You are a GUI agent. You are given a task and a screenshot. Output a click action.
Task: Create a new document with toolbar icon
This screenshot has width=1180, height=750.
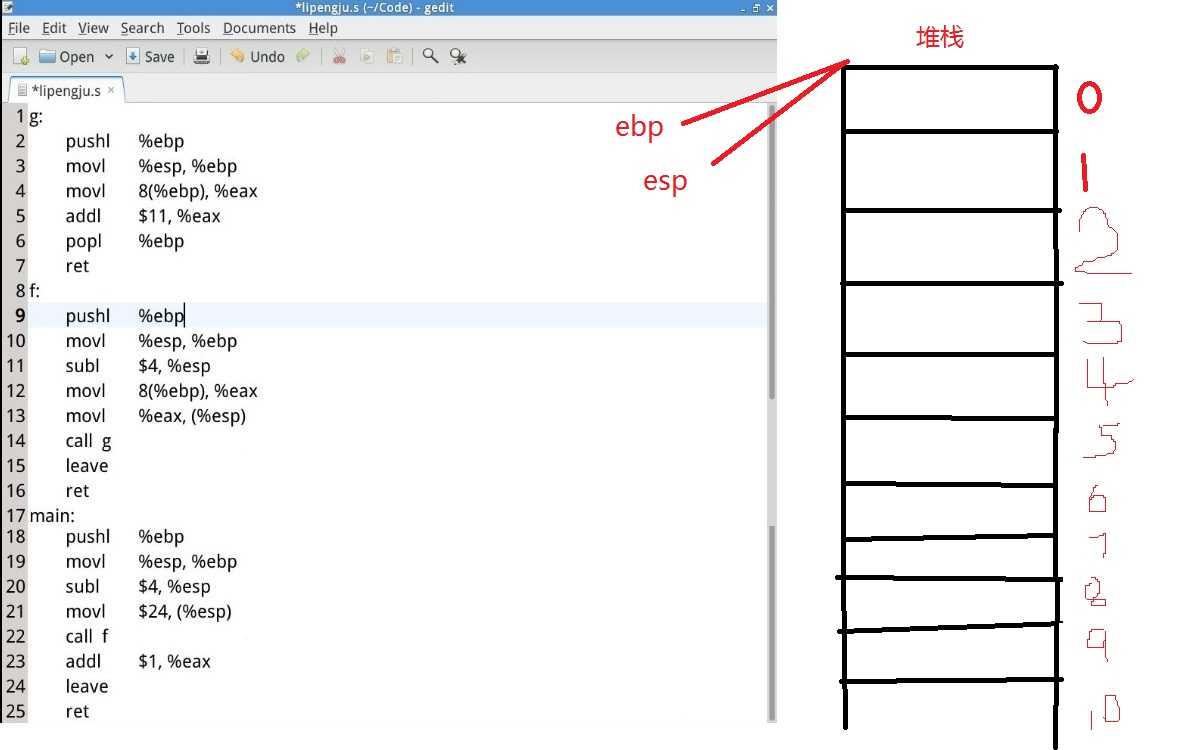click(x=21, y=56)
